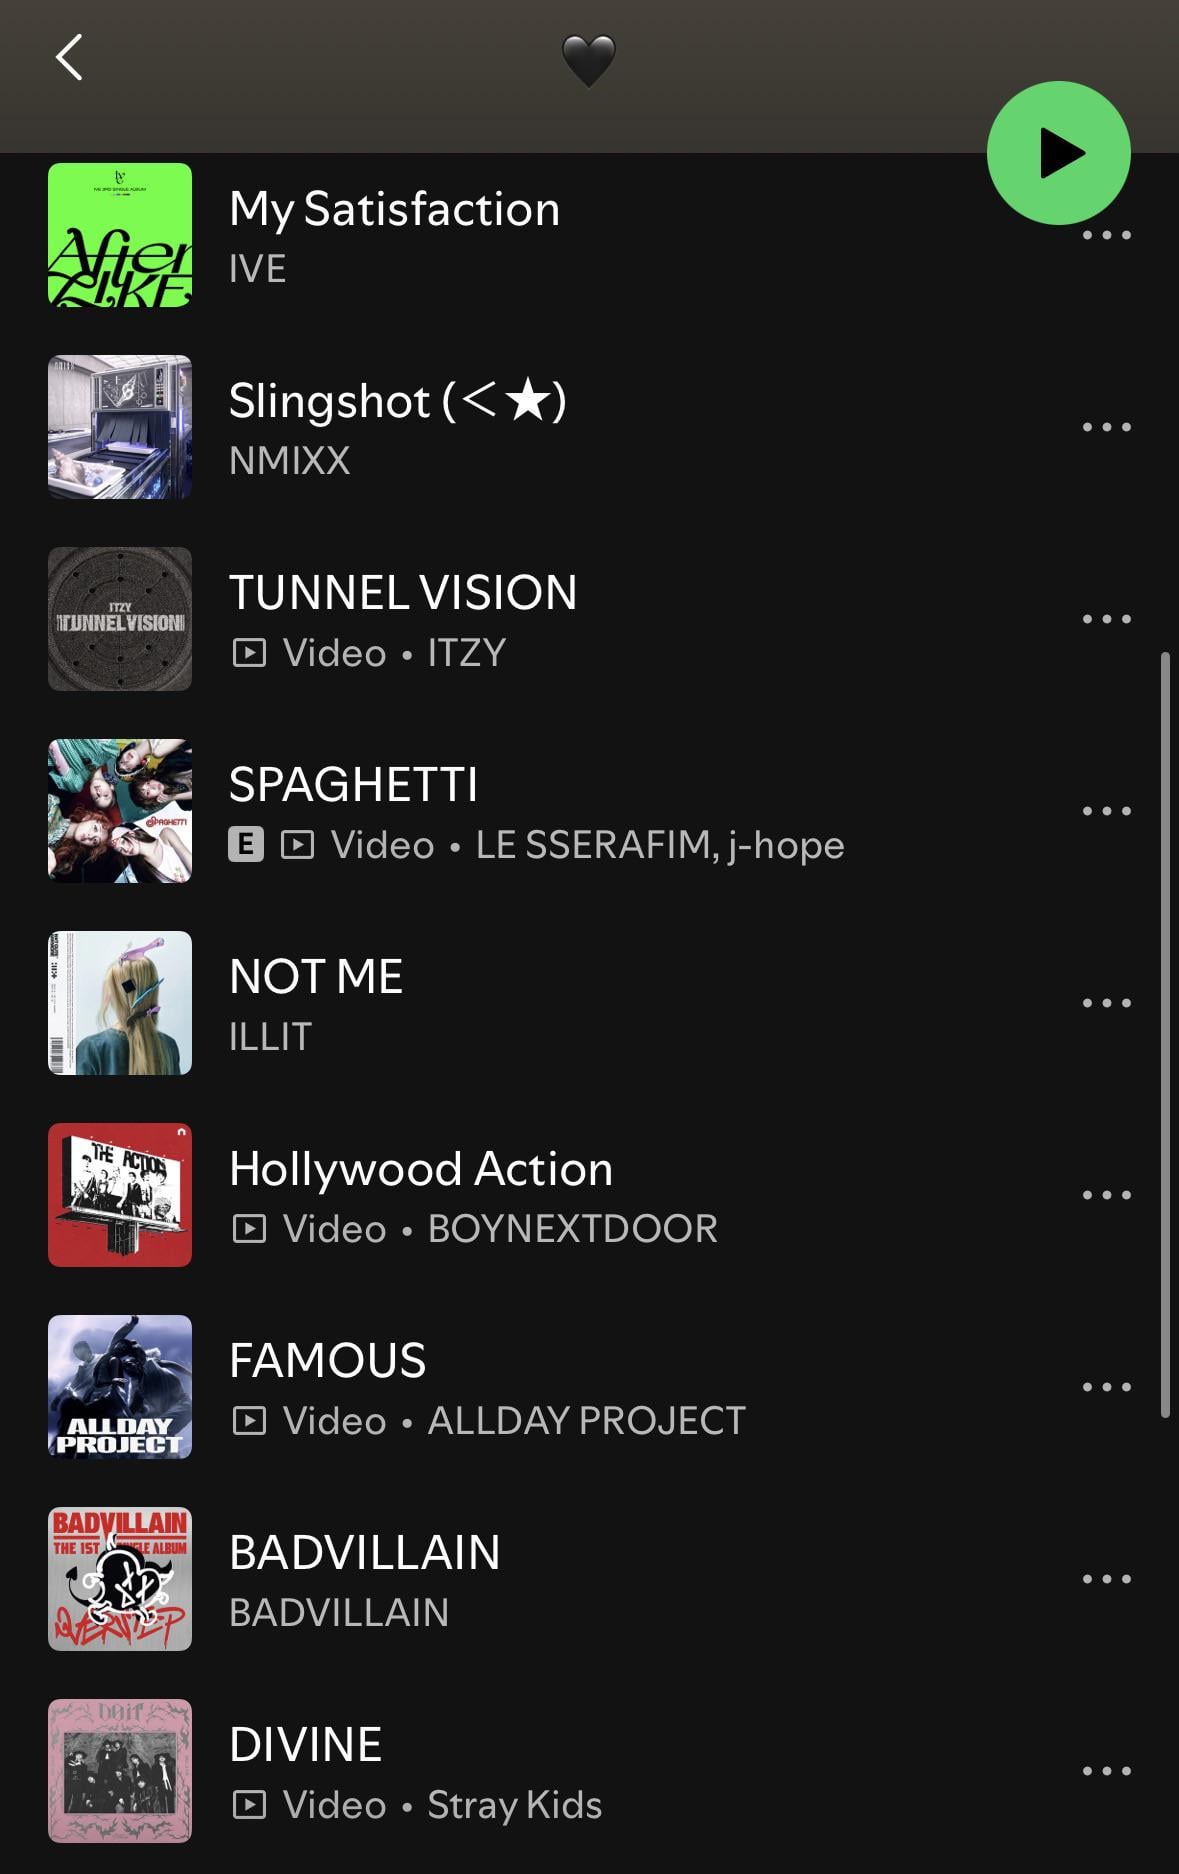Select the DIVINE track title
1179x1874 pixels.
click(x=305, y=1745)
